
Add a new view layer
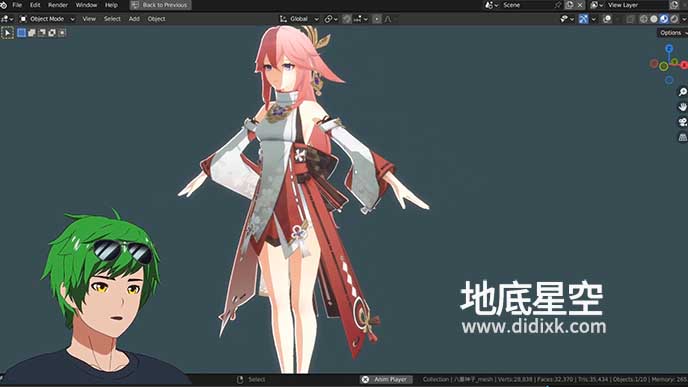[x=674, y=5]
